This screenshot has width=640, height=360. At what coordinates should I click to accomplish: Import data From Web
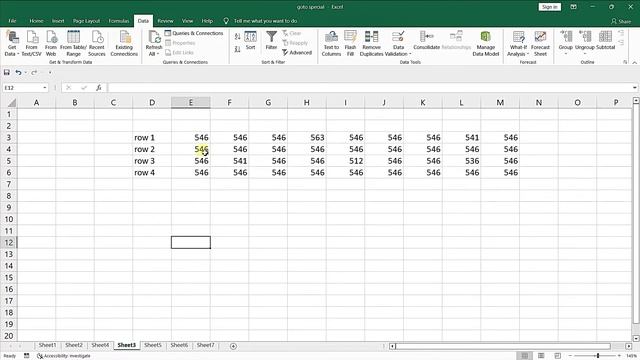[51, 43]
